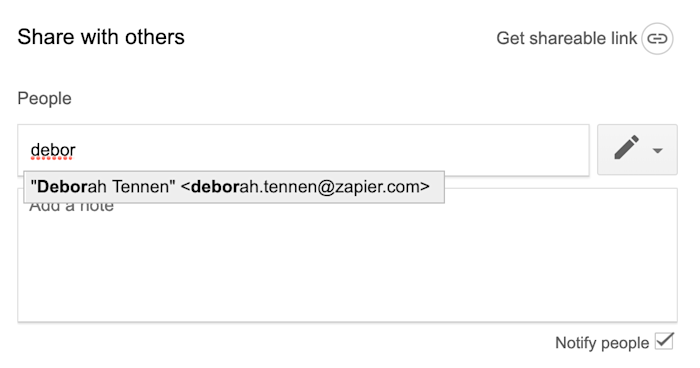Click the People field label
Screen dimensions: 700x368
[44, 98]
